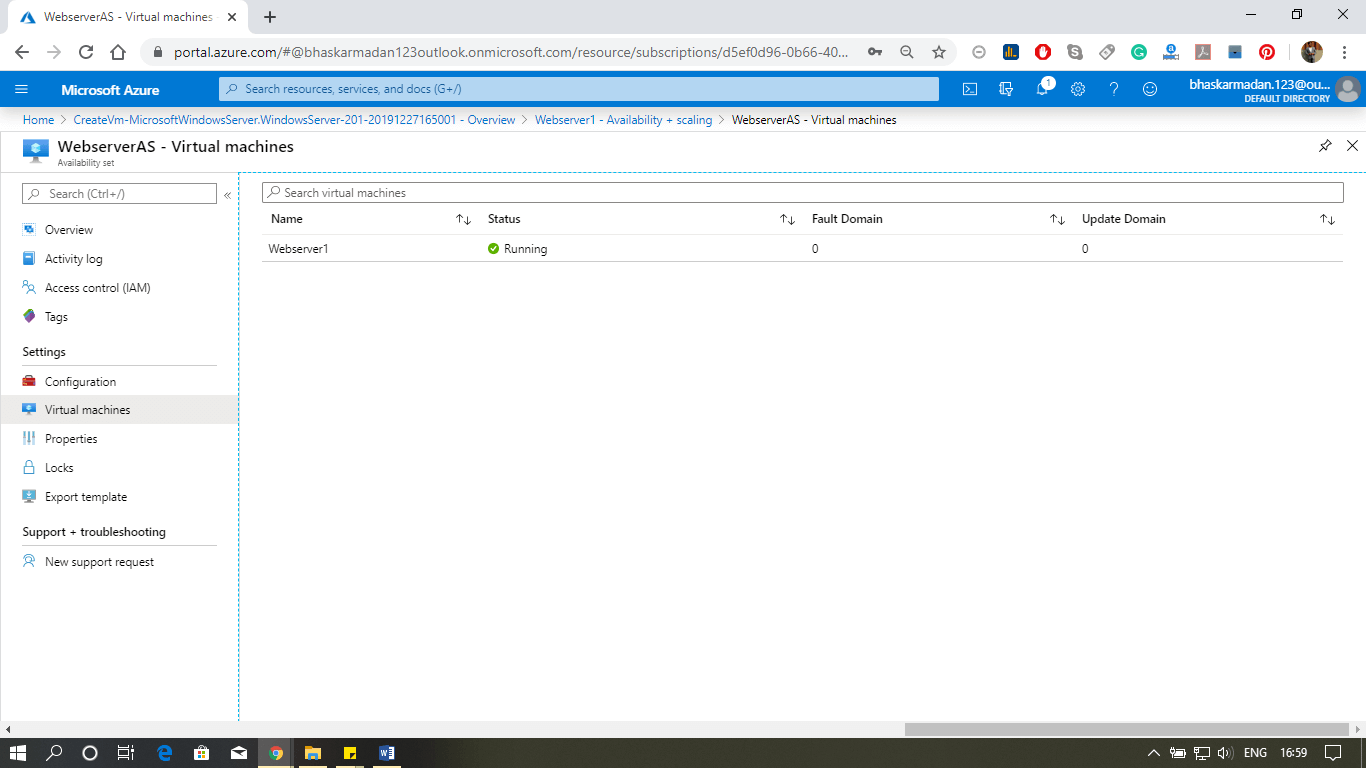Screen dimensions: 1366x768
Task: Go to Home breadcrumb
Action: (38, 120)
